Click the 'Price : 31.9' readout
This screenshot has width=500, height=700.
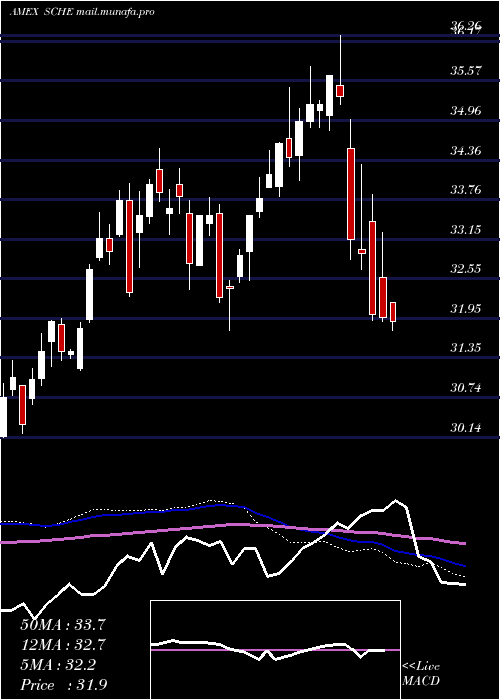tap(63, 685)
